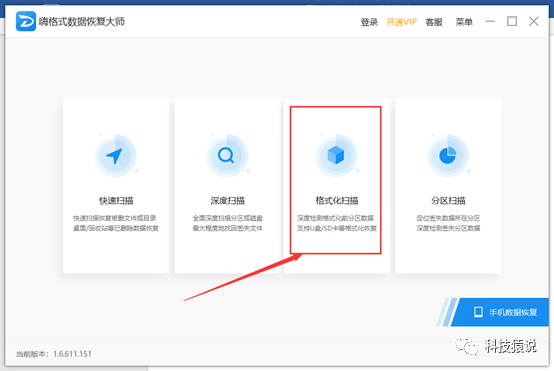Select the 快速扫描 arrow icon
554x371 pixels.
115,156
